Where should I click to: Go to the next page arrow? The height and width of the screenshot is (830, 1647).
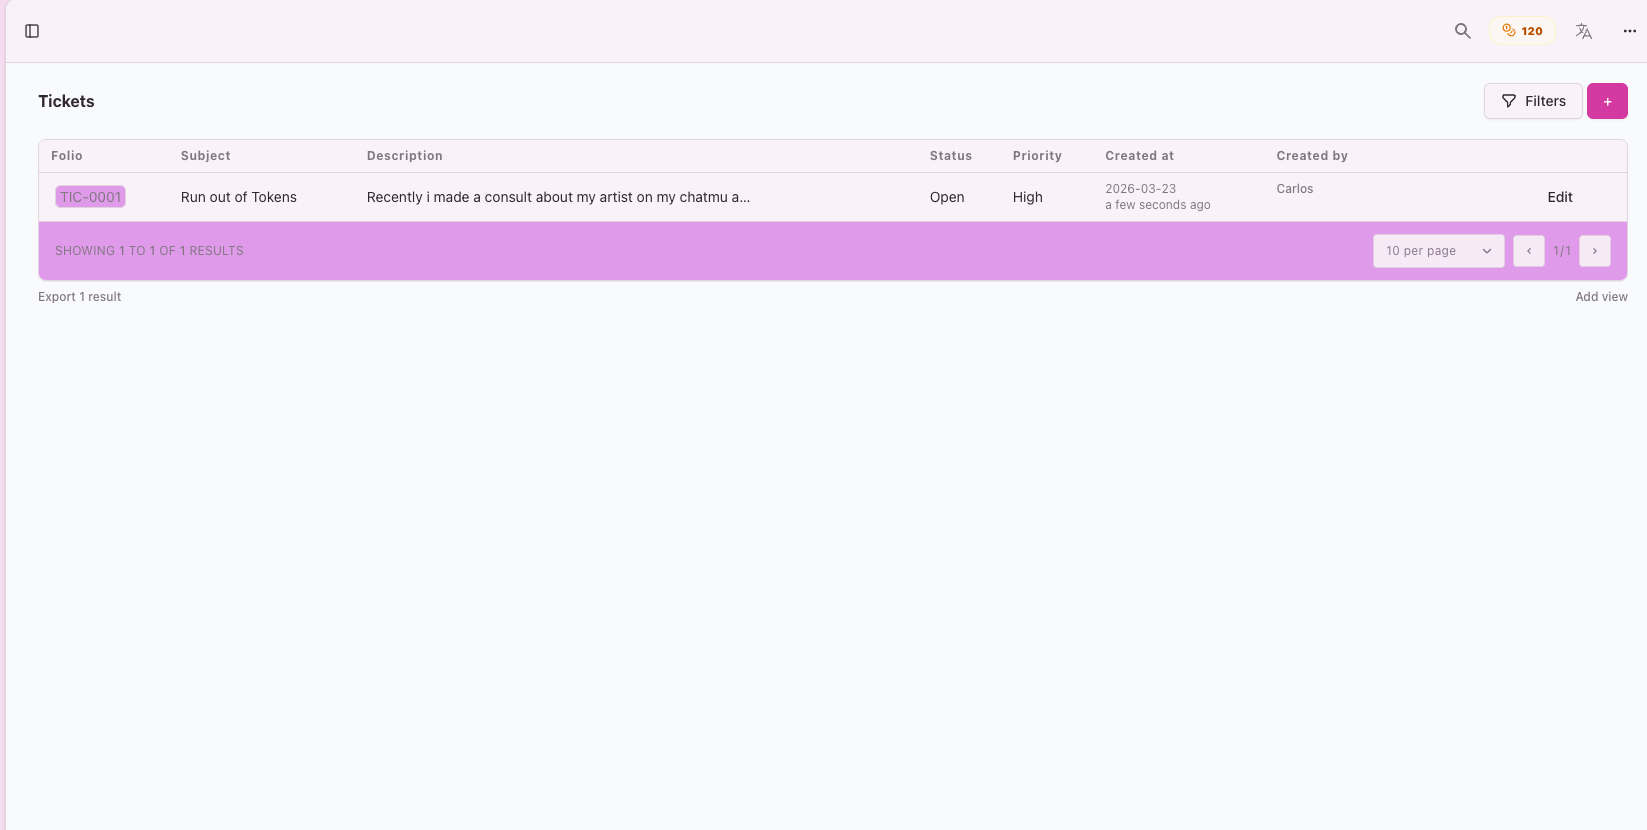coord(1594,251)
